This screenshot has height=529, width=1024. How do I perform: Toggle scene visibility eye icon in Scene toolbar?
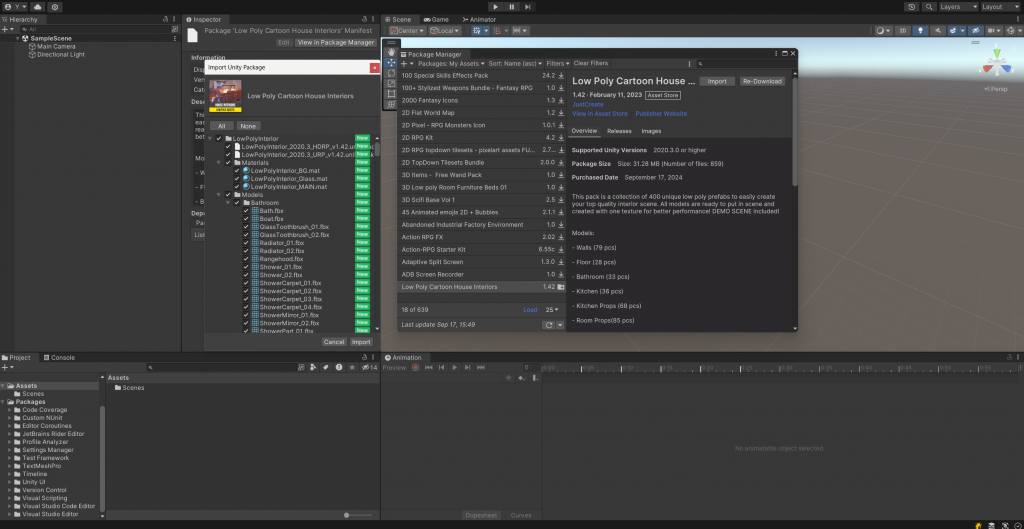coord(976,31)
